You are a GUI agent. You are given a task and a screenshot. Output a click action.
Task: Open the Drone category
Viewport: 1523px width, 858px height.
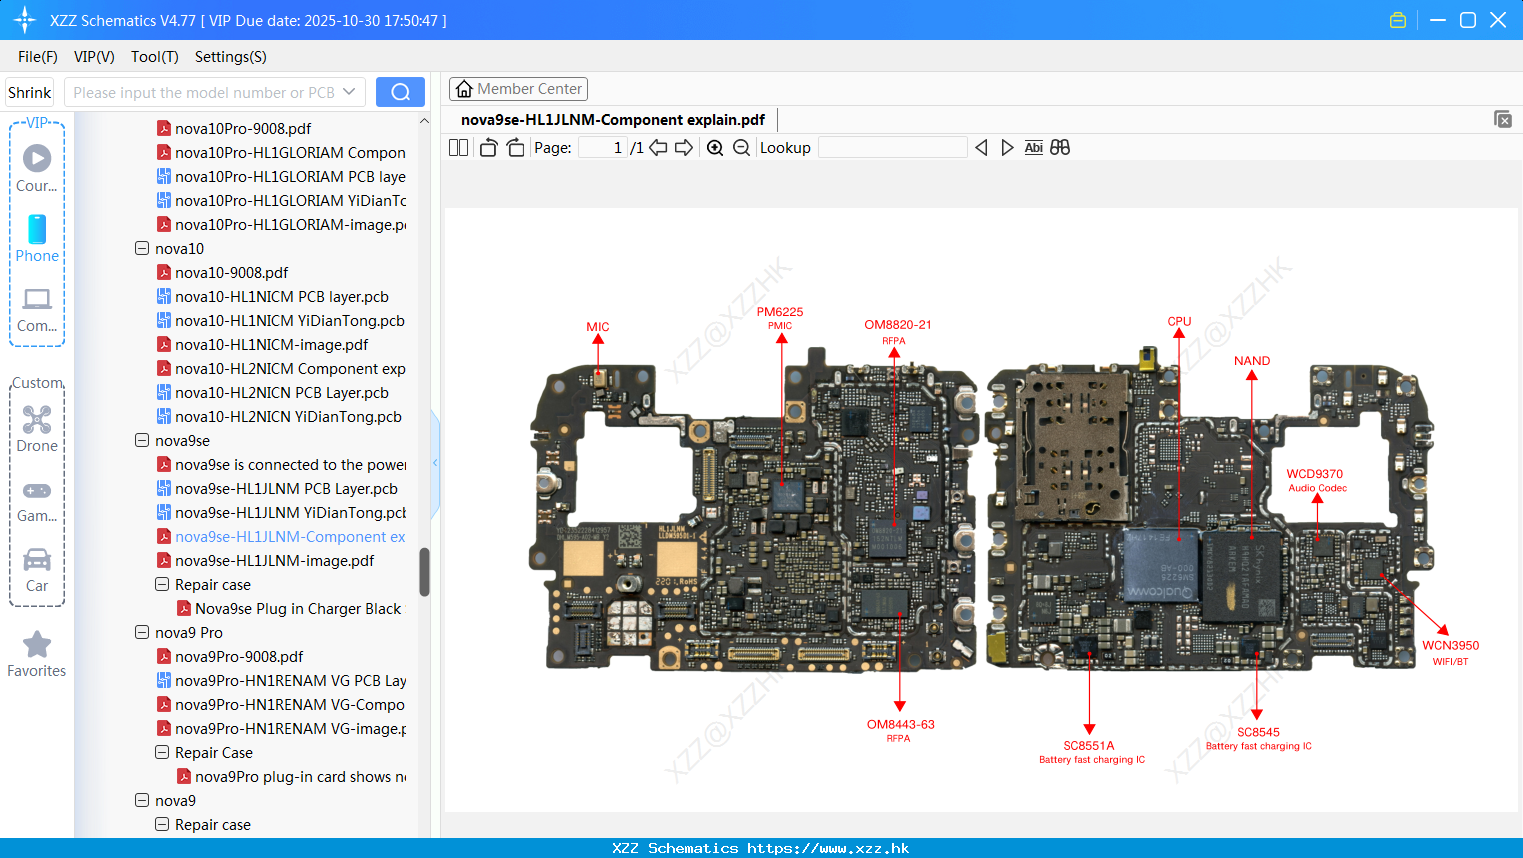pyautogui.click(x=37, y=428)
